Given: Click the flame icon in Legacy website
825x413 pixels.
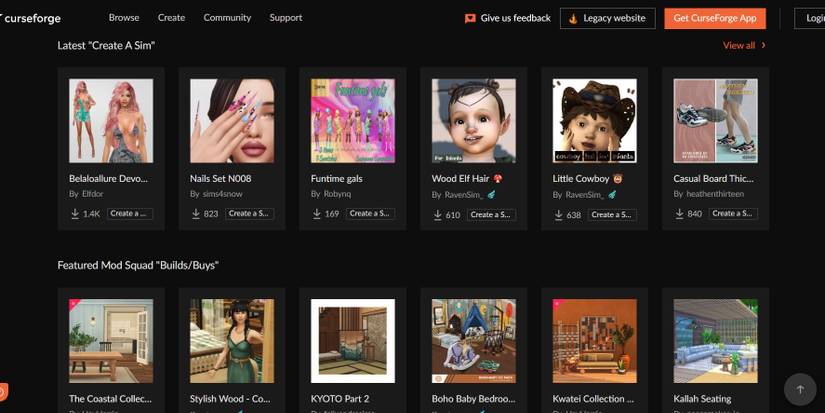Looking at the screenshot, I should [x=573, y=18].
